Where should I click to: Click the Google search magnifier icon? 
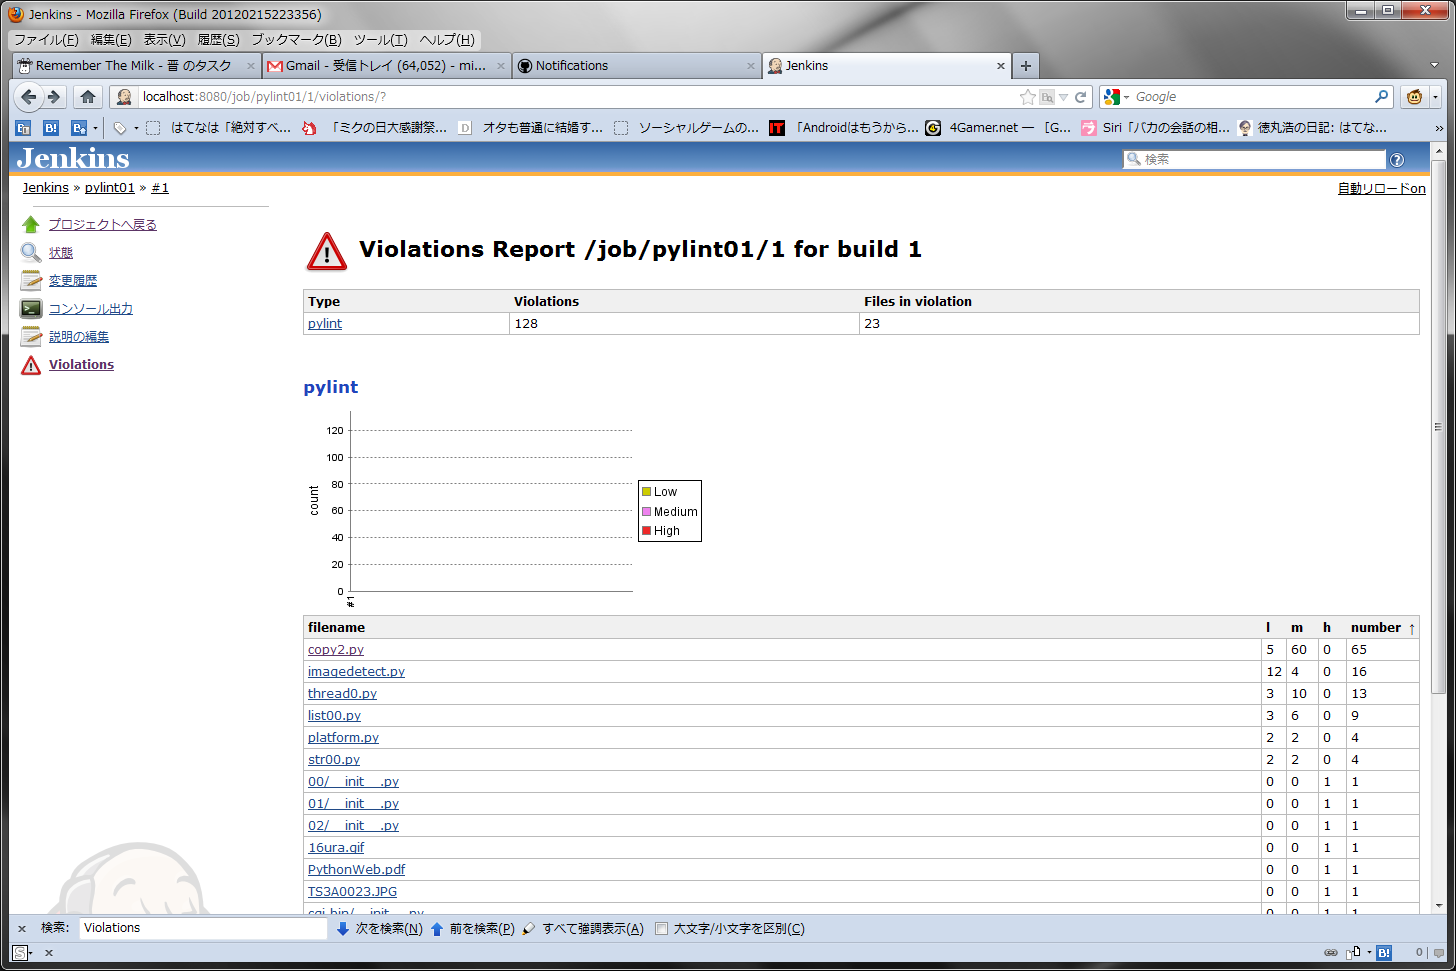click(1382, 97)
